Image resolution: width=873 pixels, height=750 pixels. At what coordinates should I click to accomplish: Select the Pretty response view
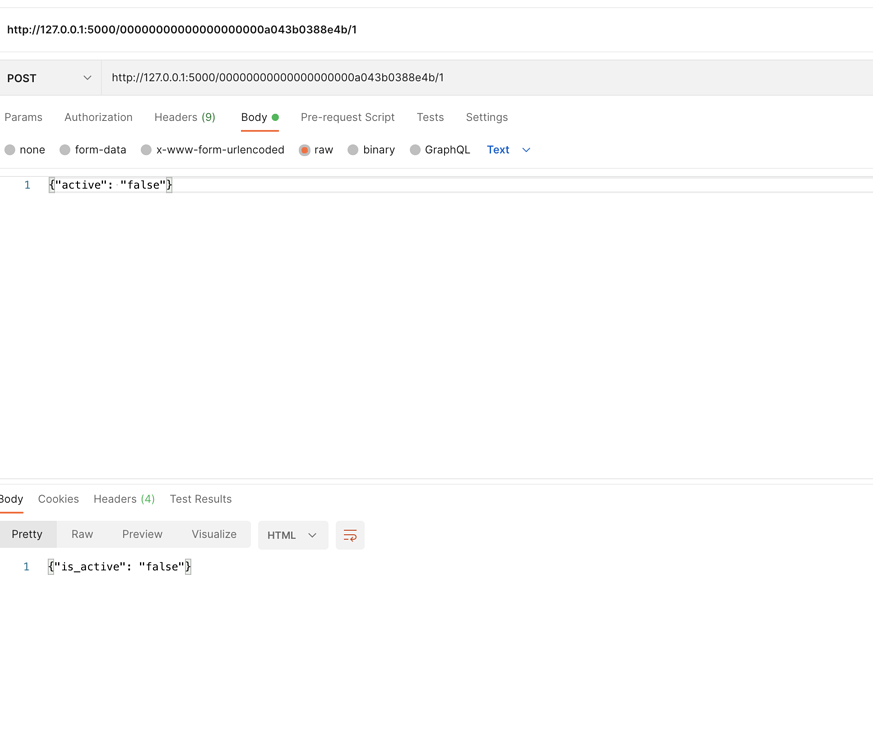(x=27, y=535)
